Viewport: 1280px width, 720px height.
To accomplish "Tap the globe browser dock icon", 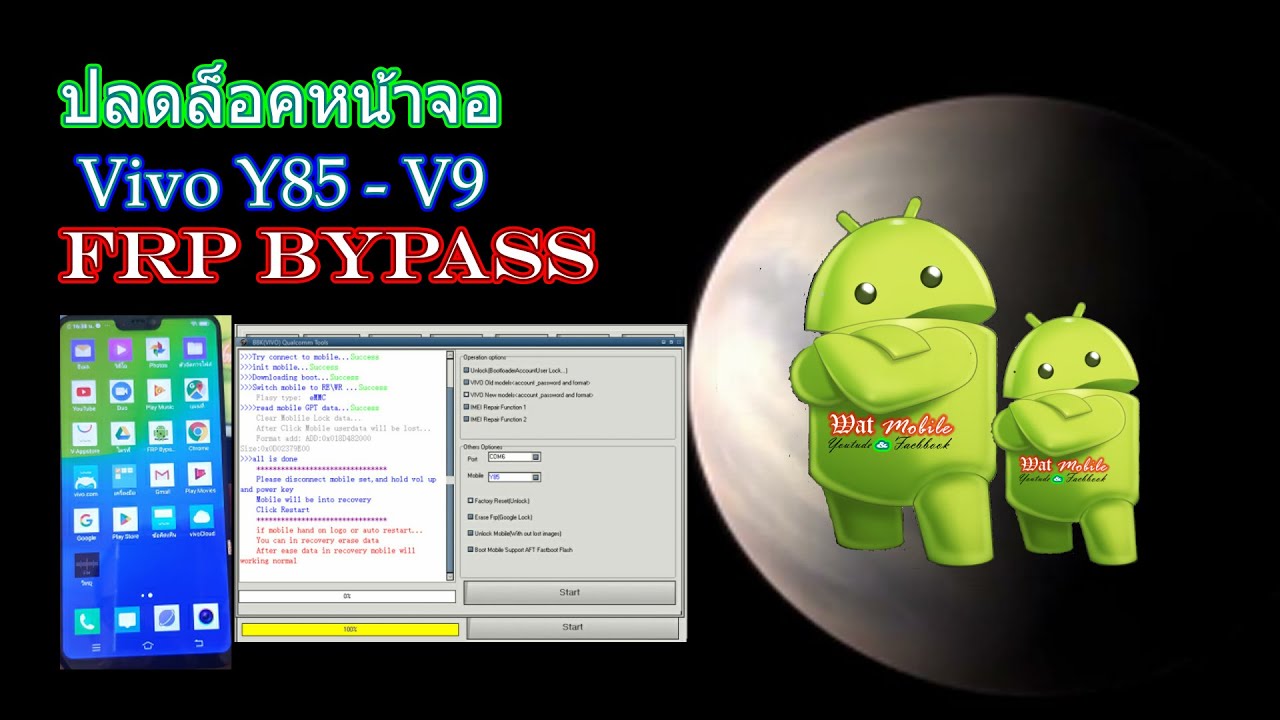I will 166,619.
